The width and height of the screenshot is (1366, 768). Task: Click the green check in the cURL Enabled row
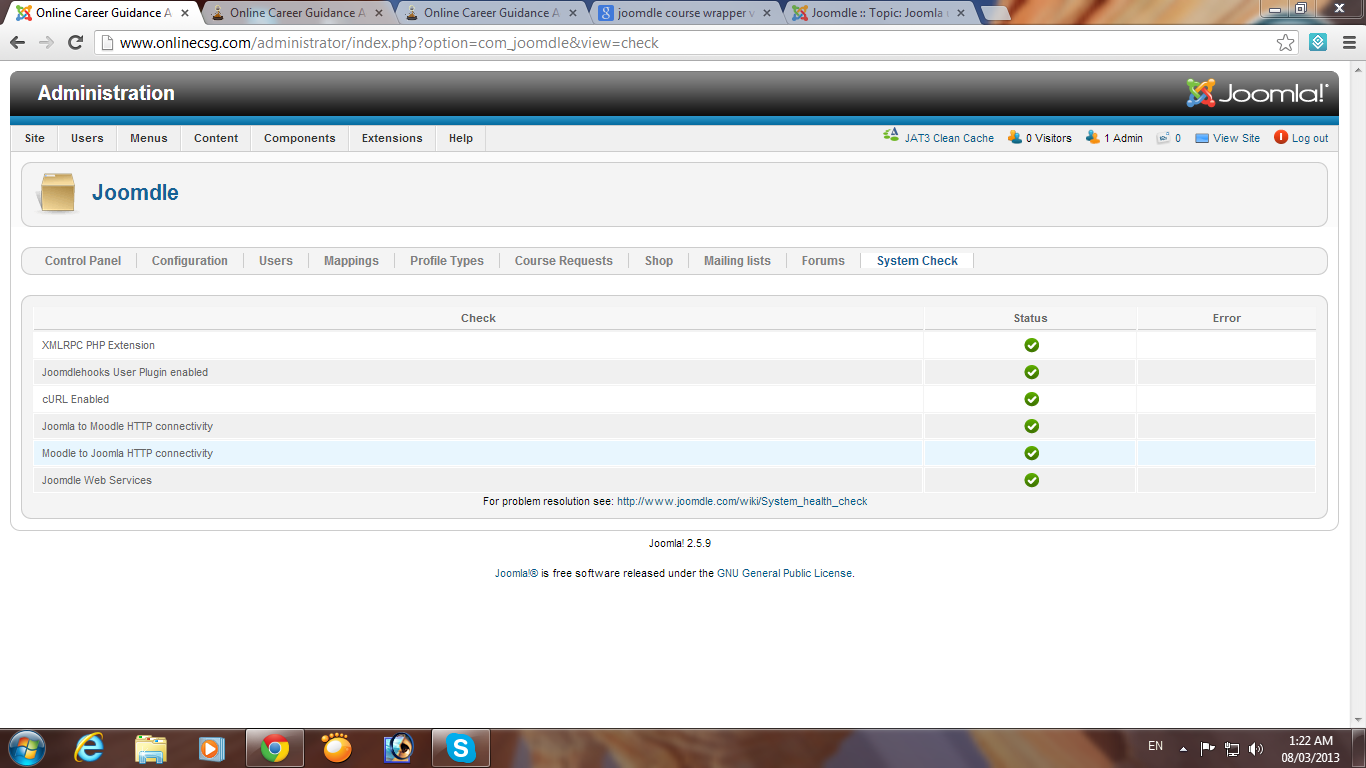[x=1031, y=399]
